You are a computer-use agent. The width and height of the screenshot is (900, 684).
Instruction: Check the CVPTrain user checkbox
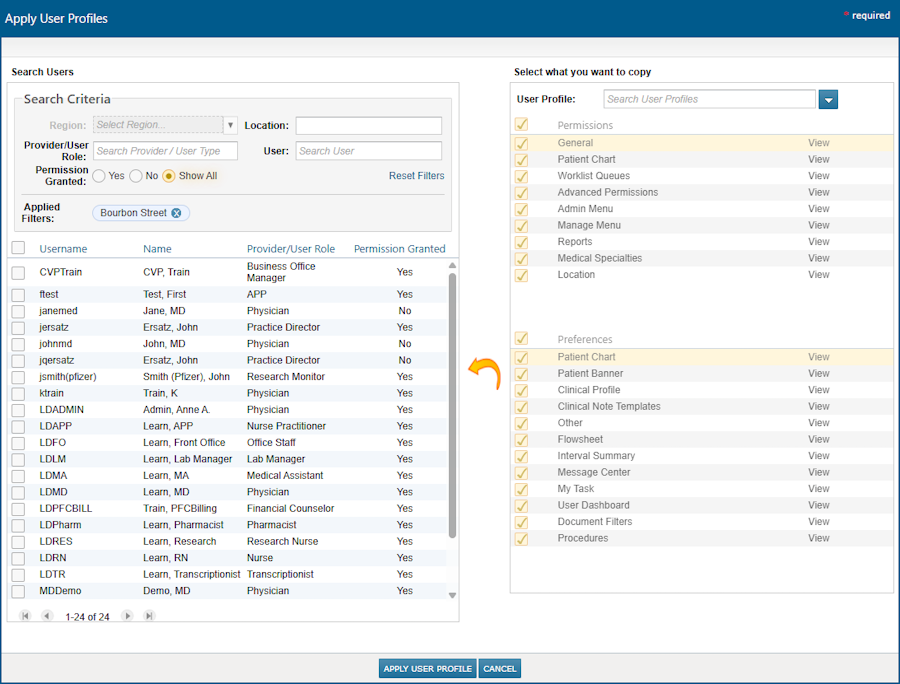(18, 273)
